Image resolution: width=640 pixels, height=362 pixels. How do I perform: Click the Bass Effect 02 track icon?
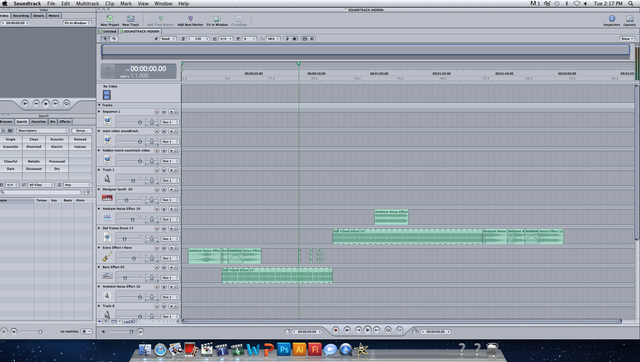[107, 276]
